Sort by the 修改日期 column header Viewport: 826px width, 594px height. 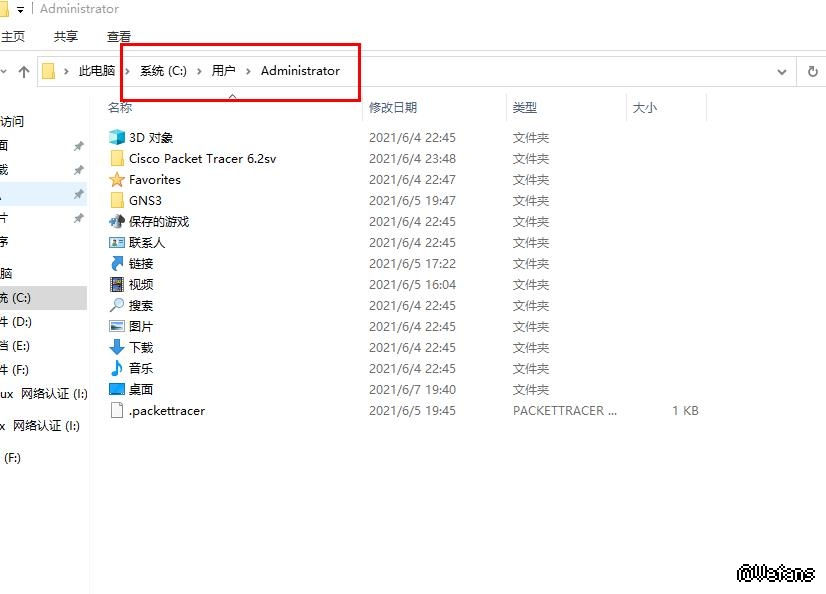click(393, 107)
